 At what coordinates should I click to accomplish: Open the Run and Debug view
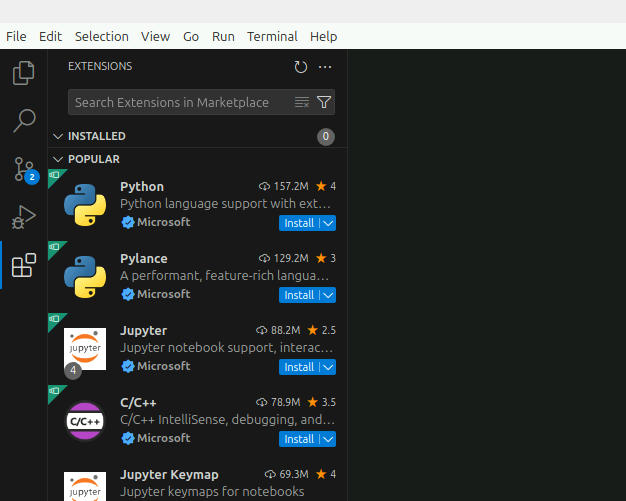23,217
